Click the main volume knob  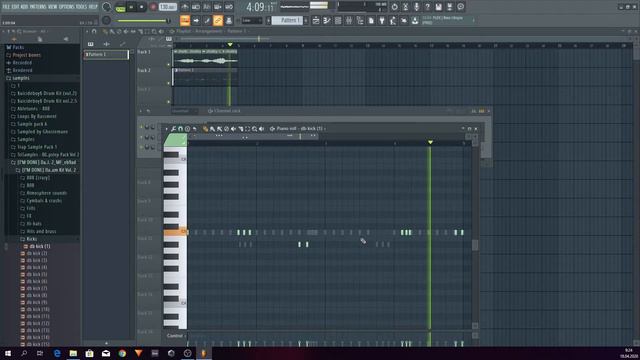click(x=107, y=7)
